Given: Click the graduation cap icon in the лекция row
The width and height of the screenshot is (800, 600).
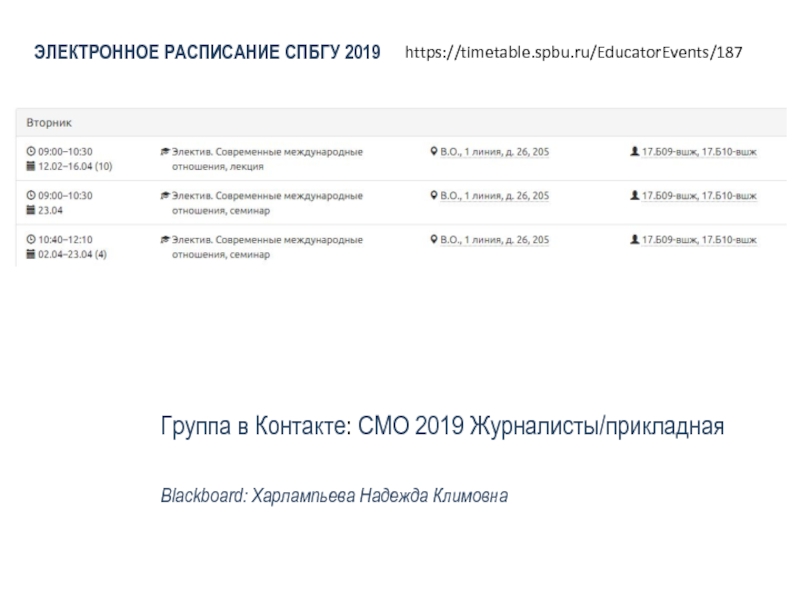Looking at the screenshot, I should 165,152.
